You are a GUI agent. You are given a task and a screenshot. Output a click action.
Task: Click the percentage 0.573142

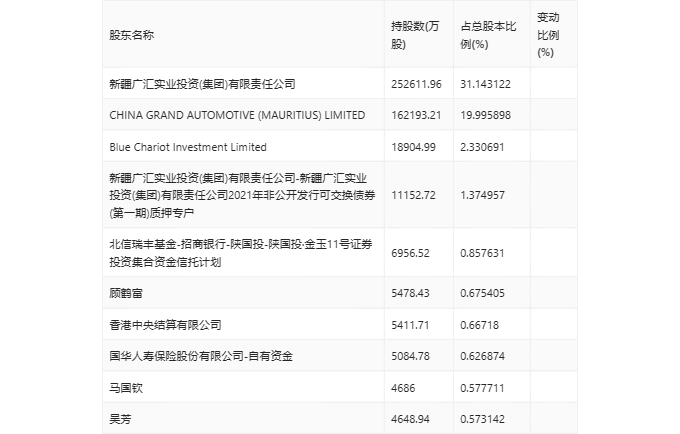point(482,419)
